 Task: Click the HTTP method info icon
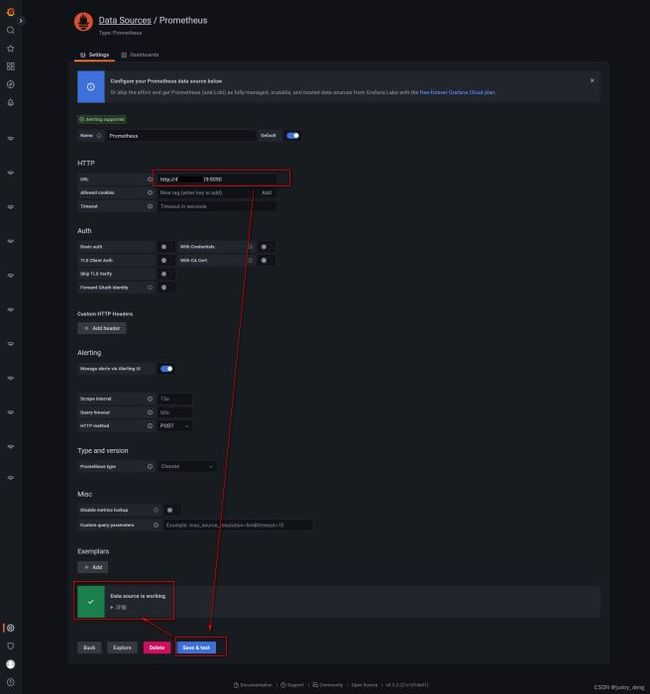coord(150,426)
